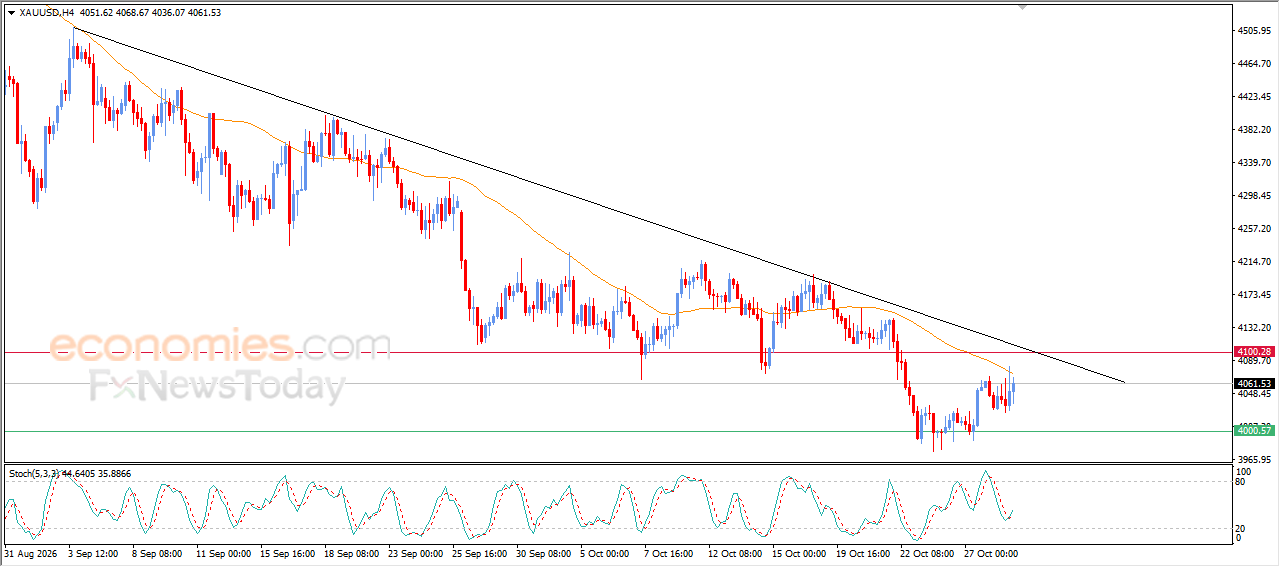1280x567 pixels.
Task: Open the dropdown arrow beside XAUUSD,H4
Action: click(x=11, y=13)
